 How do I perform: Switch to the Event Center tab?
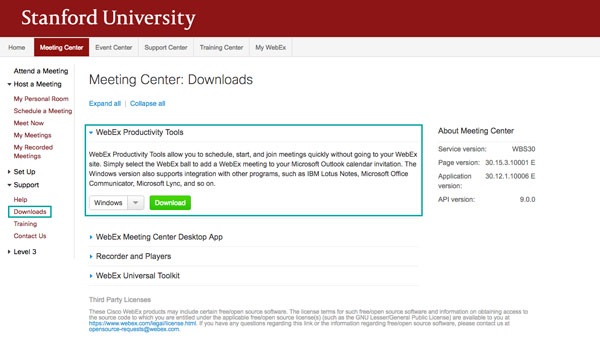114,47
